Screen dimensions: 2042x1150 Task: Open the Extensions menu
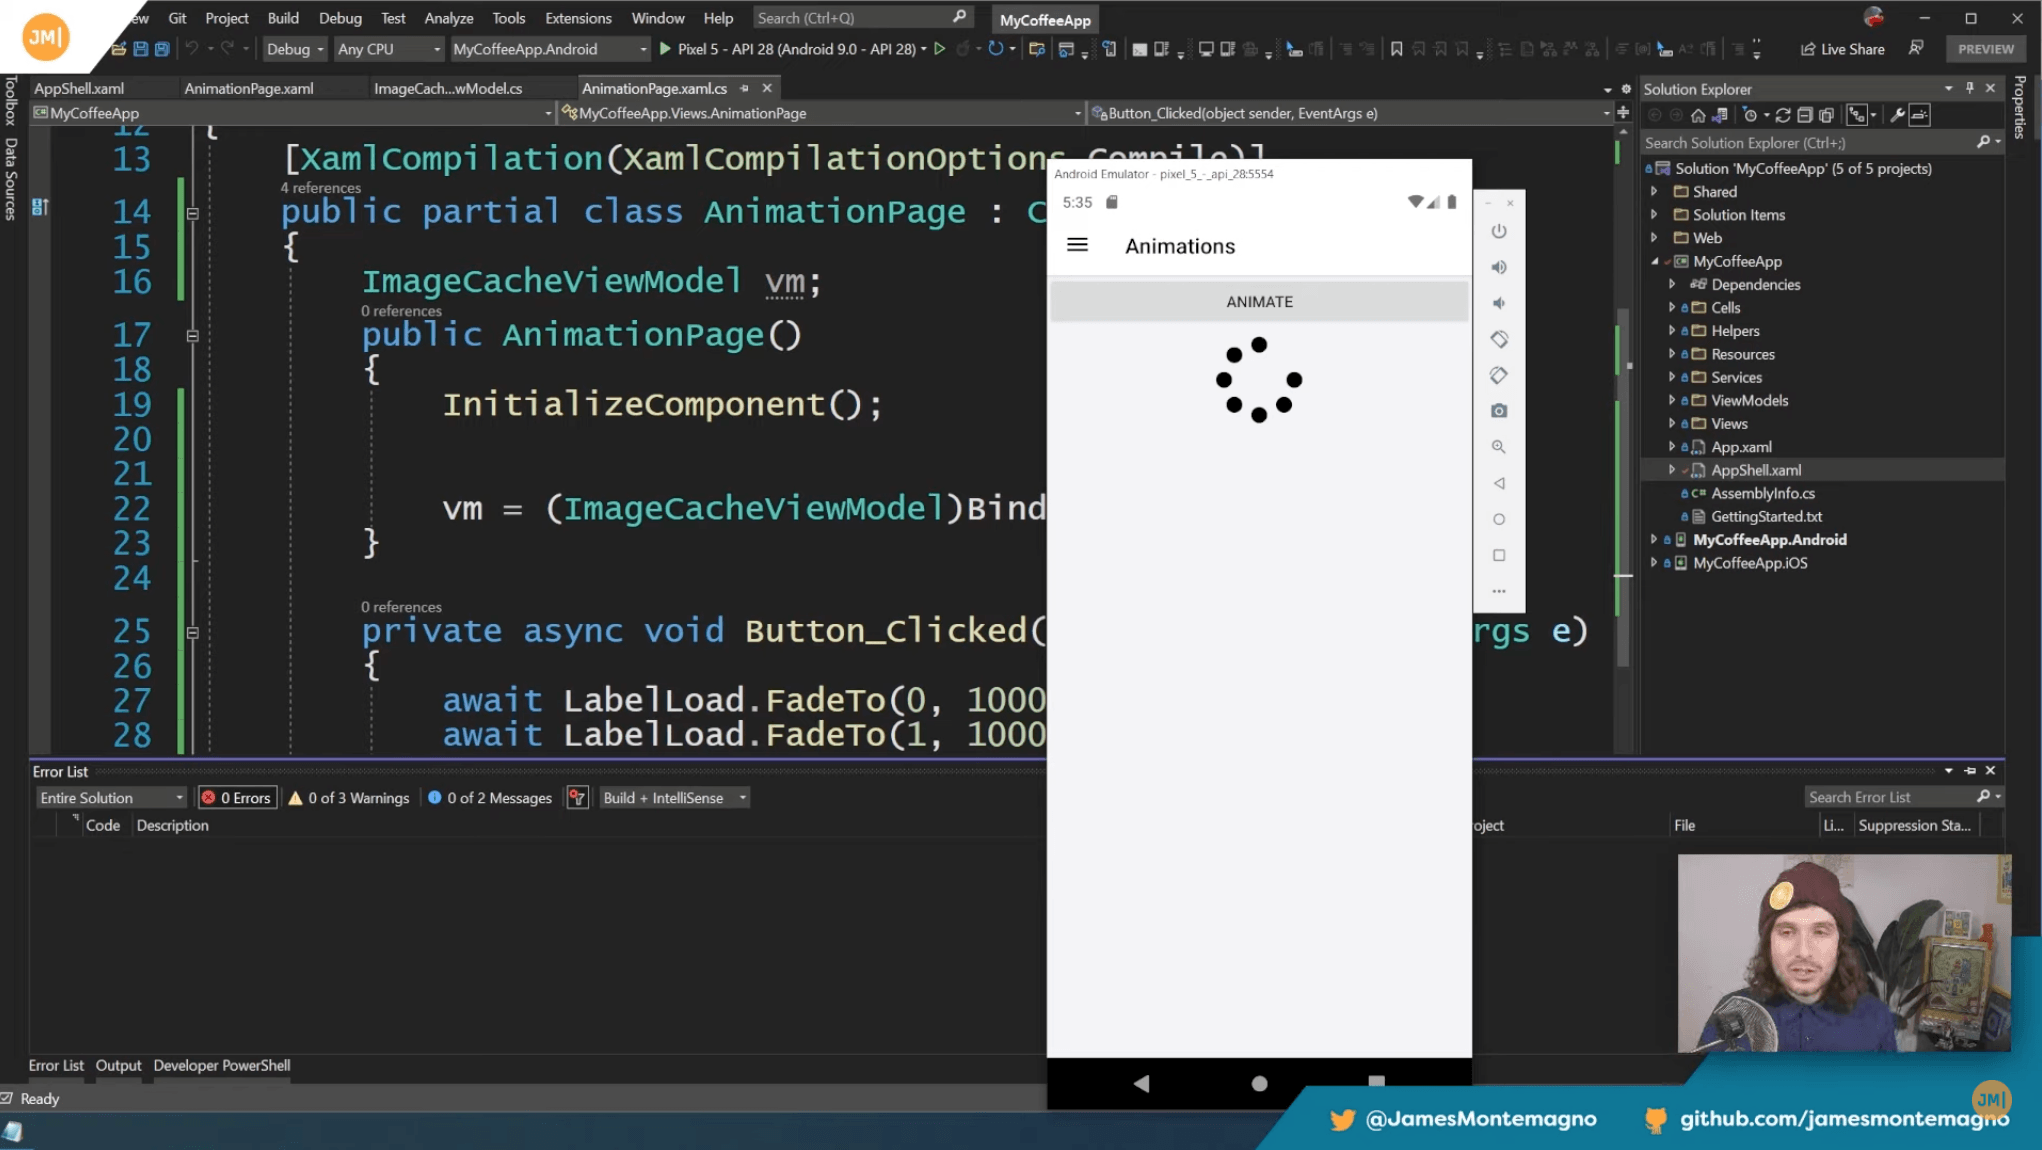click(x=578, y=18)
